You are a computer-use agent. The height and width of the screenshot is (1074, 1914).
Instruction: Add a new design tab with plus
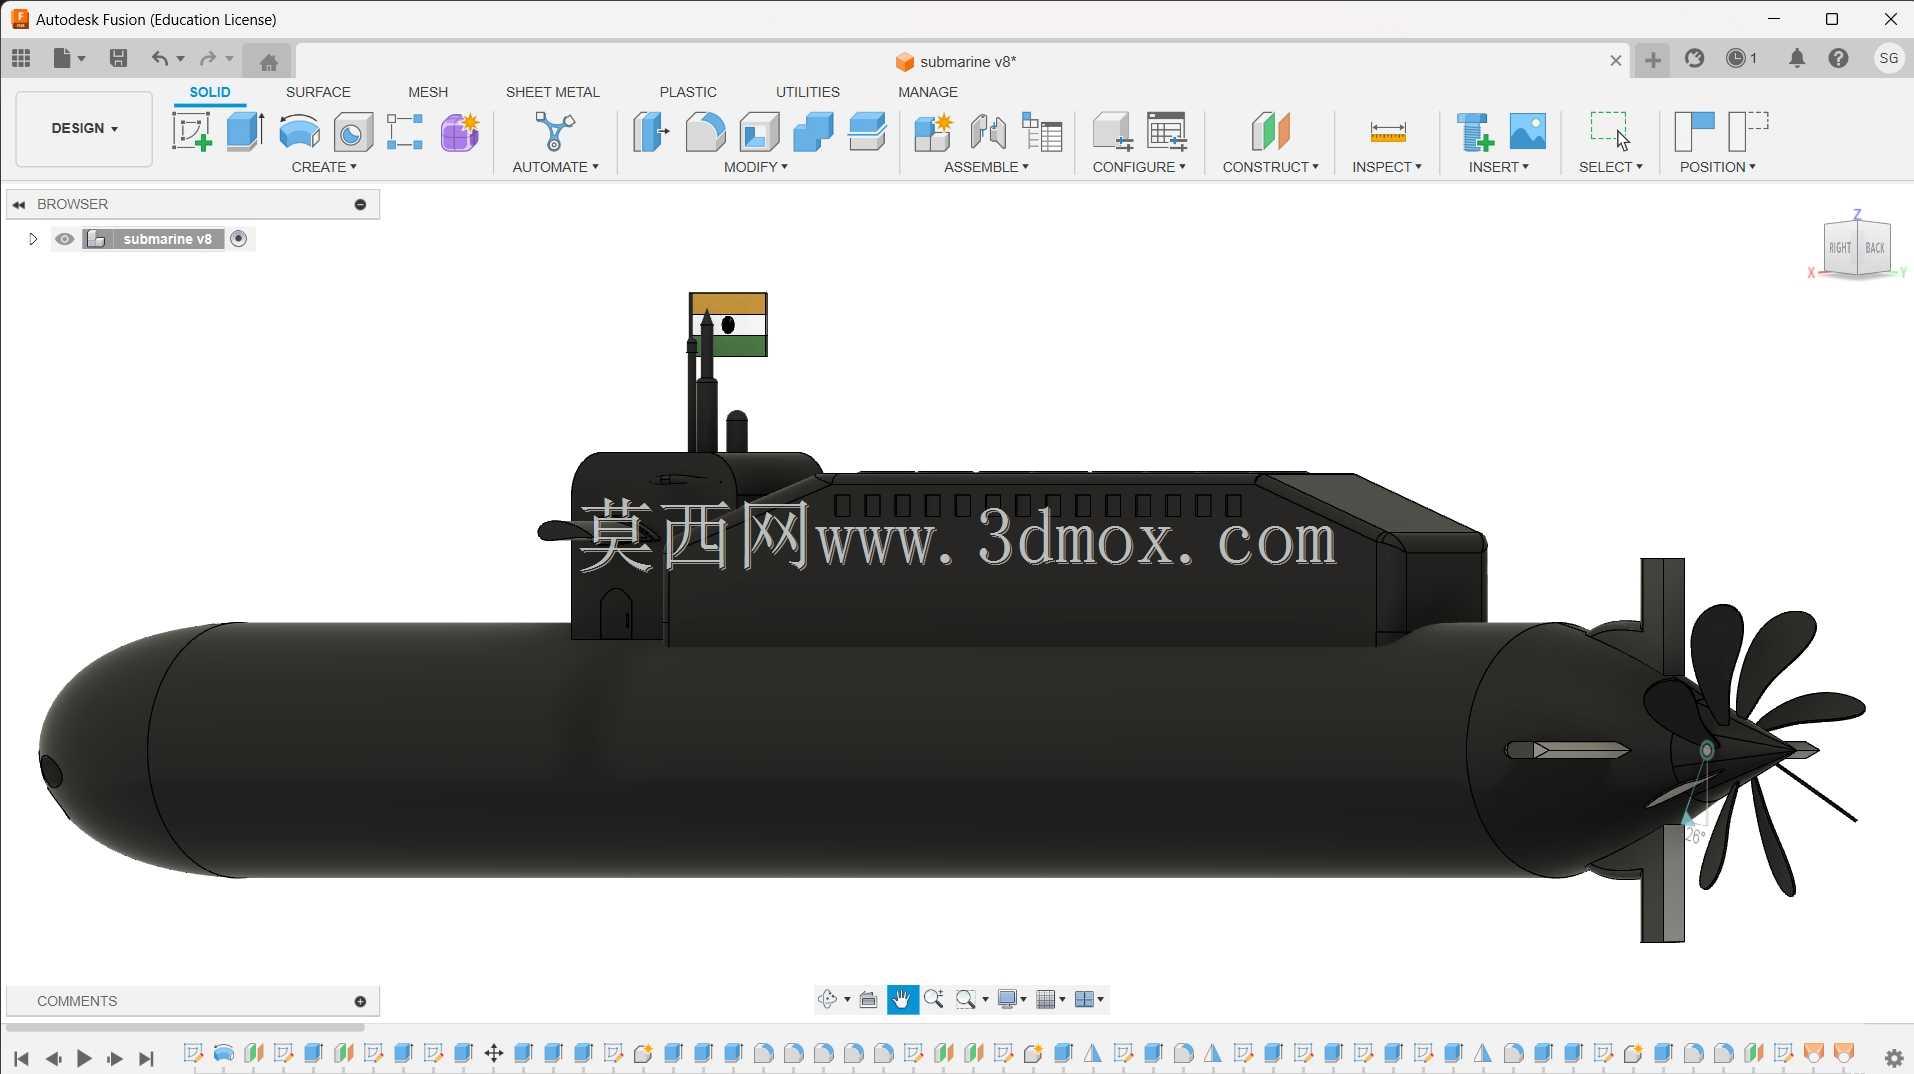1653,61
